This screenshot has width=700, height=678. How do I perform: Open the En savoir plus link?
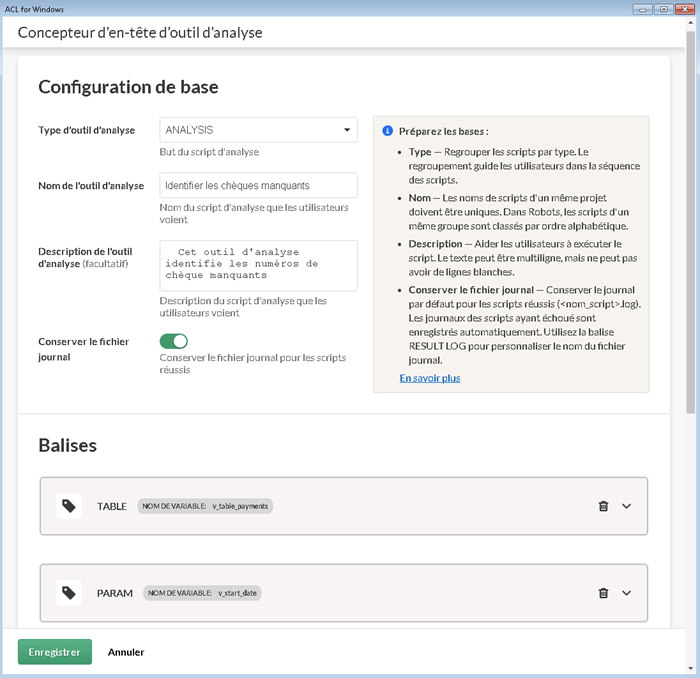click(x=430, y=379)
